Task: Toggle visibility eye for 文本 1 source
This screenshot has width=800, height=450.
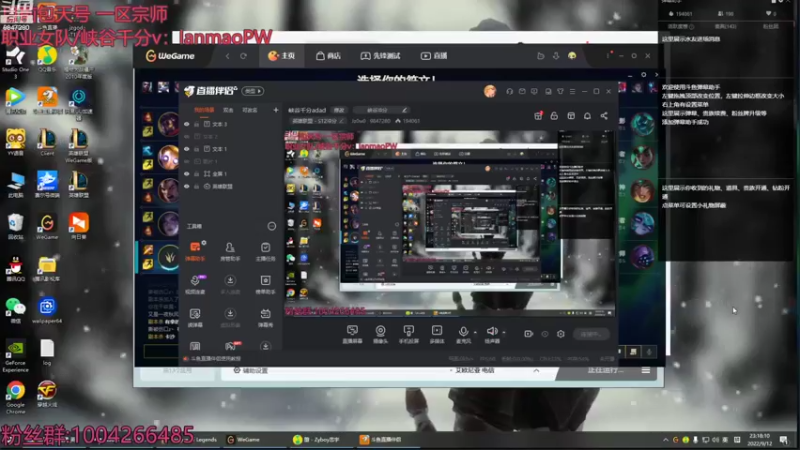Action: pos(187,149)
